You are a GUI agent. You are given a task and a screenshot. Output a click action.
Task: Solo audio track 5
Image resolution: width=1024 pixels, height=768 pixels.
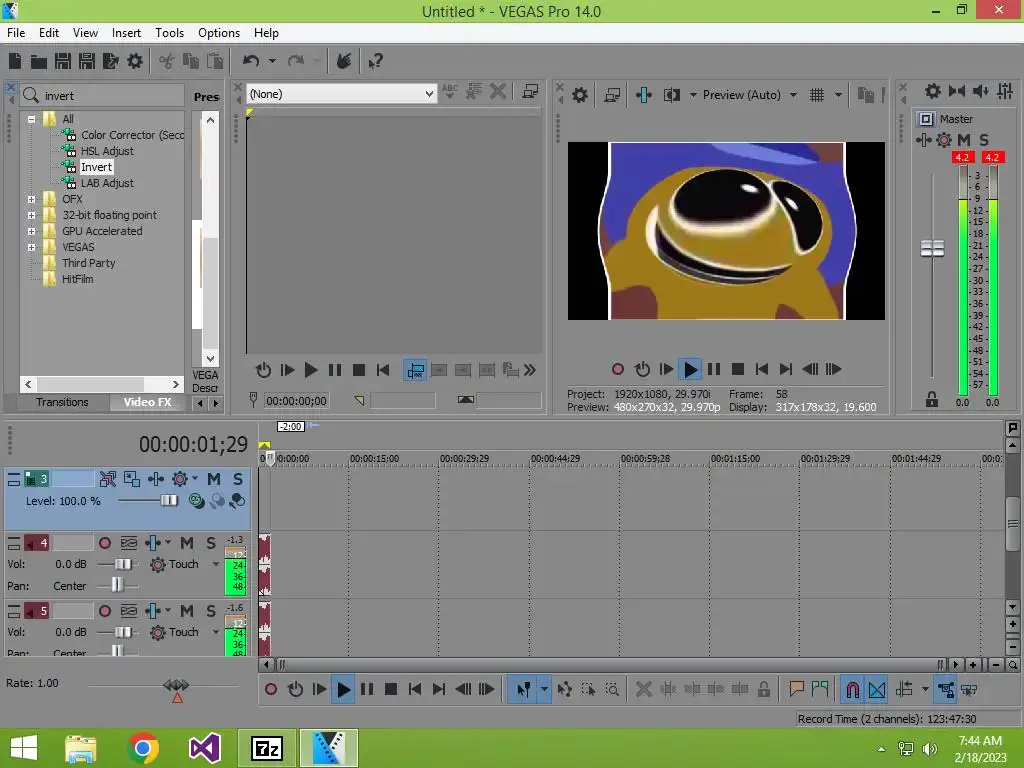point(211,611)
